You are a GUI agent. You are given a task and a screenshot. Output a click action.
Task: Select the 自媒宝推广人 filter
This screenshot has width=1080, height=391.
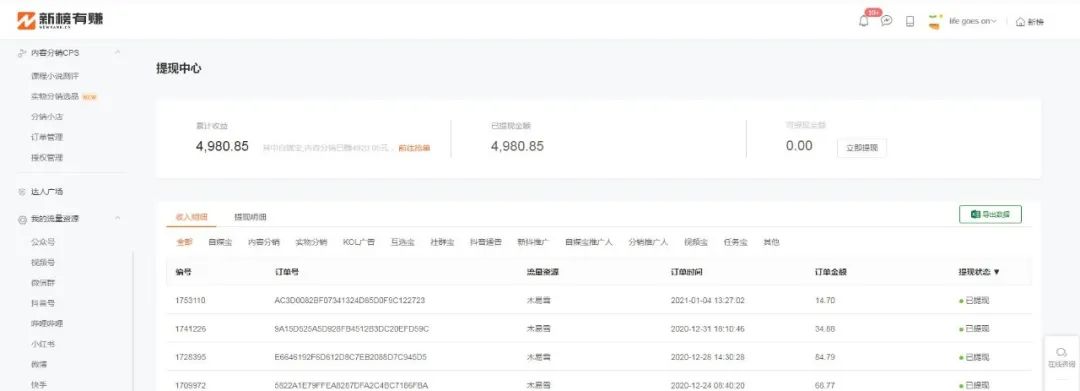pos(589,242)
